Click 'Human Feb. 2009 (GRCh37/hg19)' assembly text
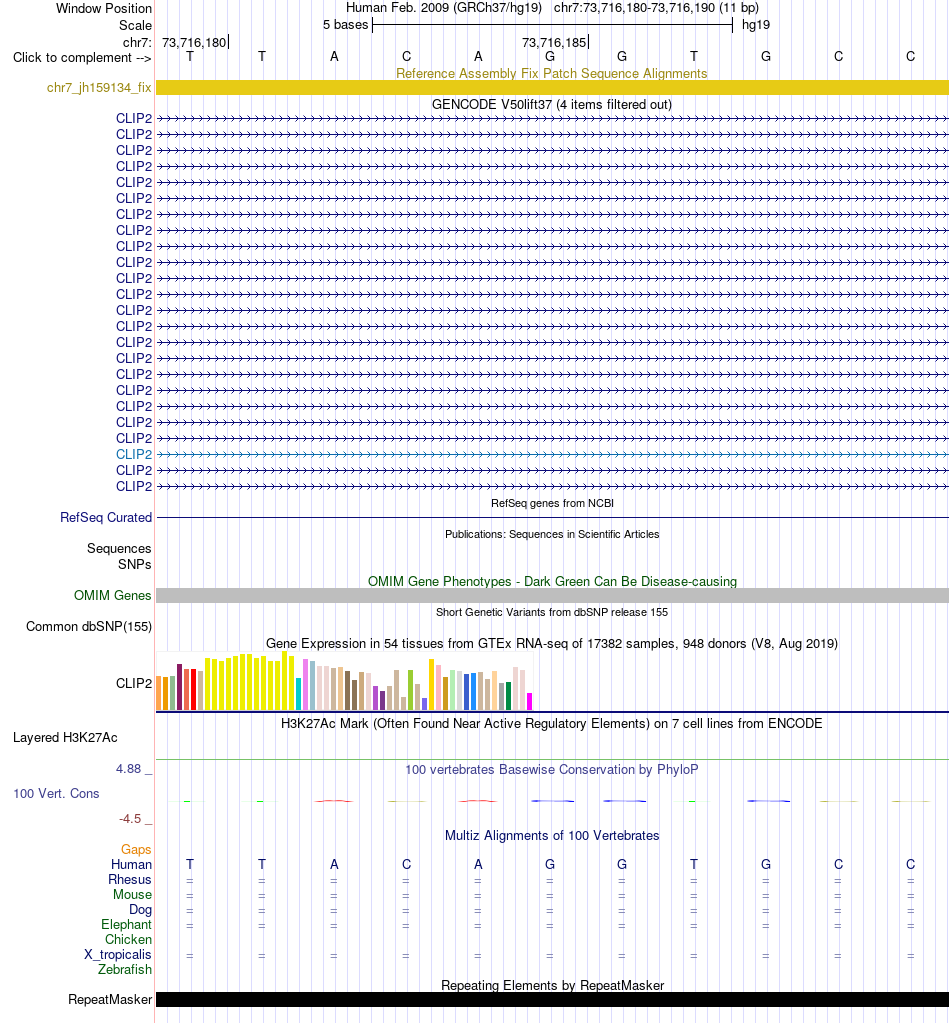The width and height of the screenshot is (950, 1023). [444, 8]
